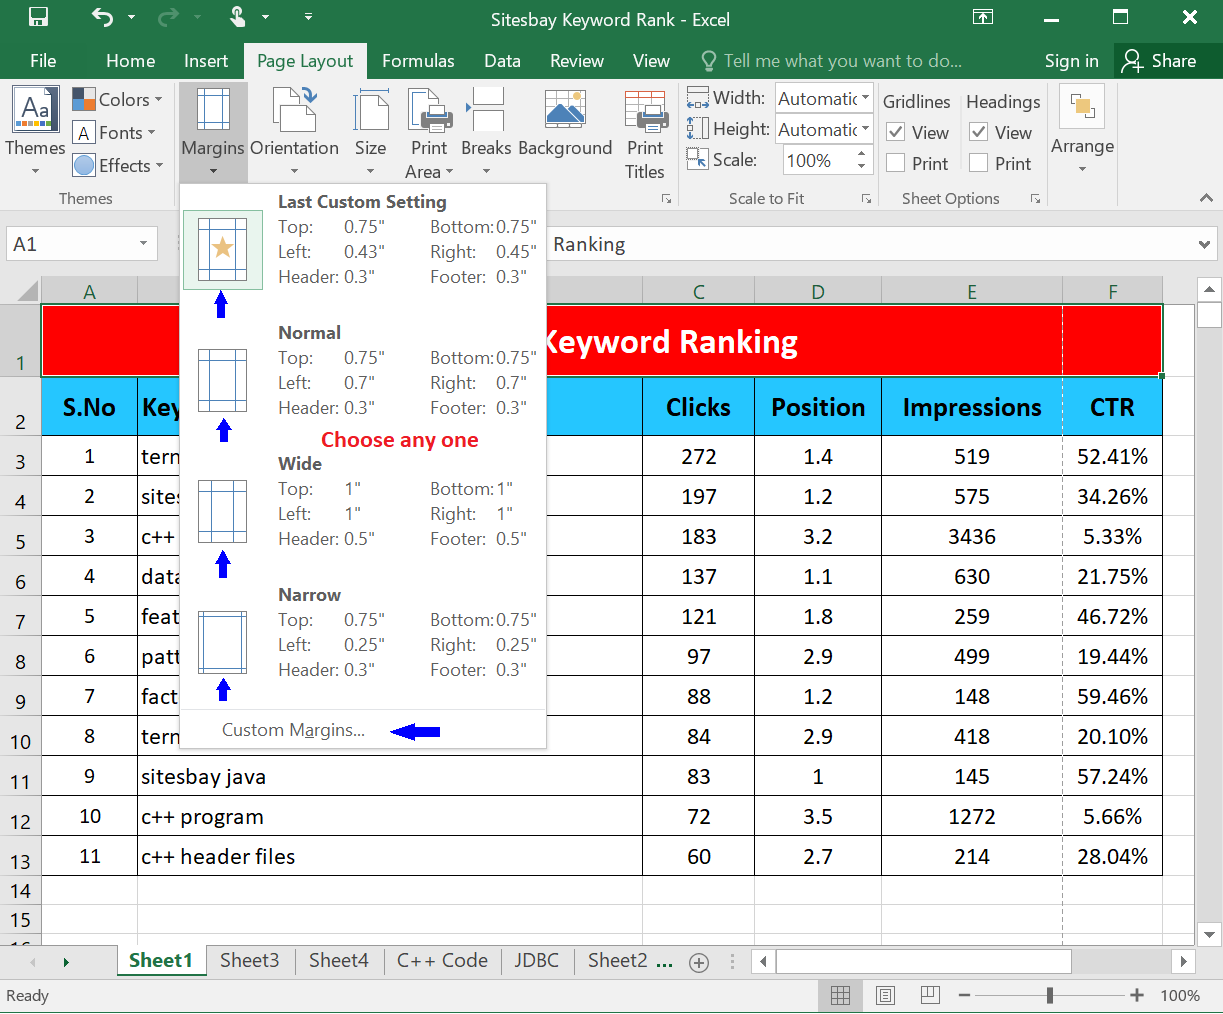Open theme Colors icon
Screen dimensions: 1223x1014
point(84,99)
